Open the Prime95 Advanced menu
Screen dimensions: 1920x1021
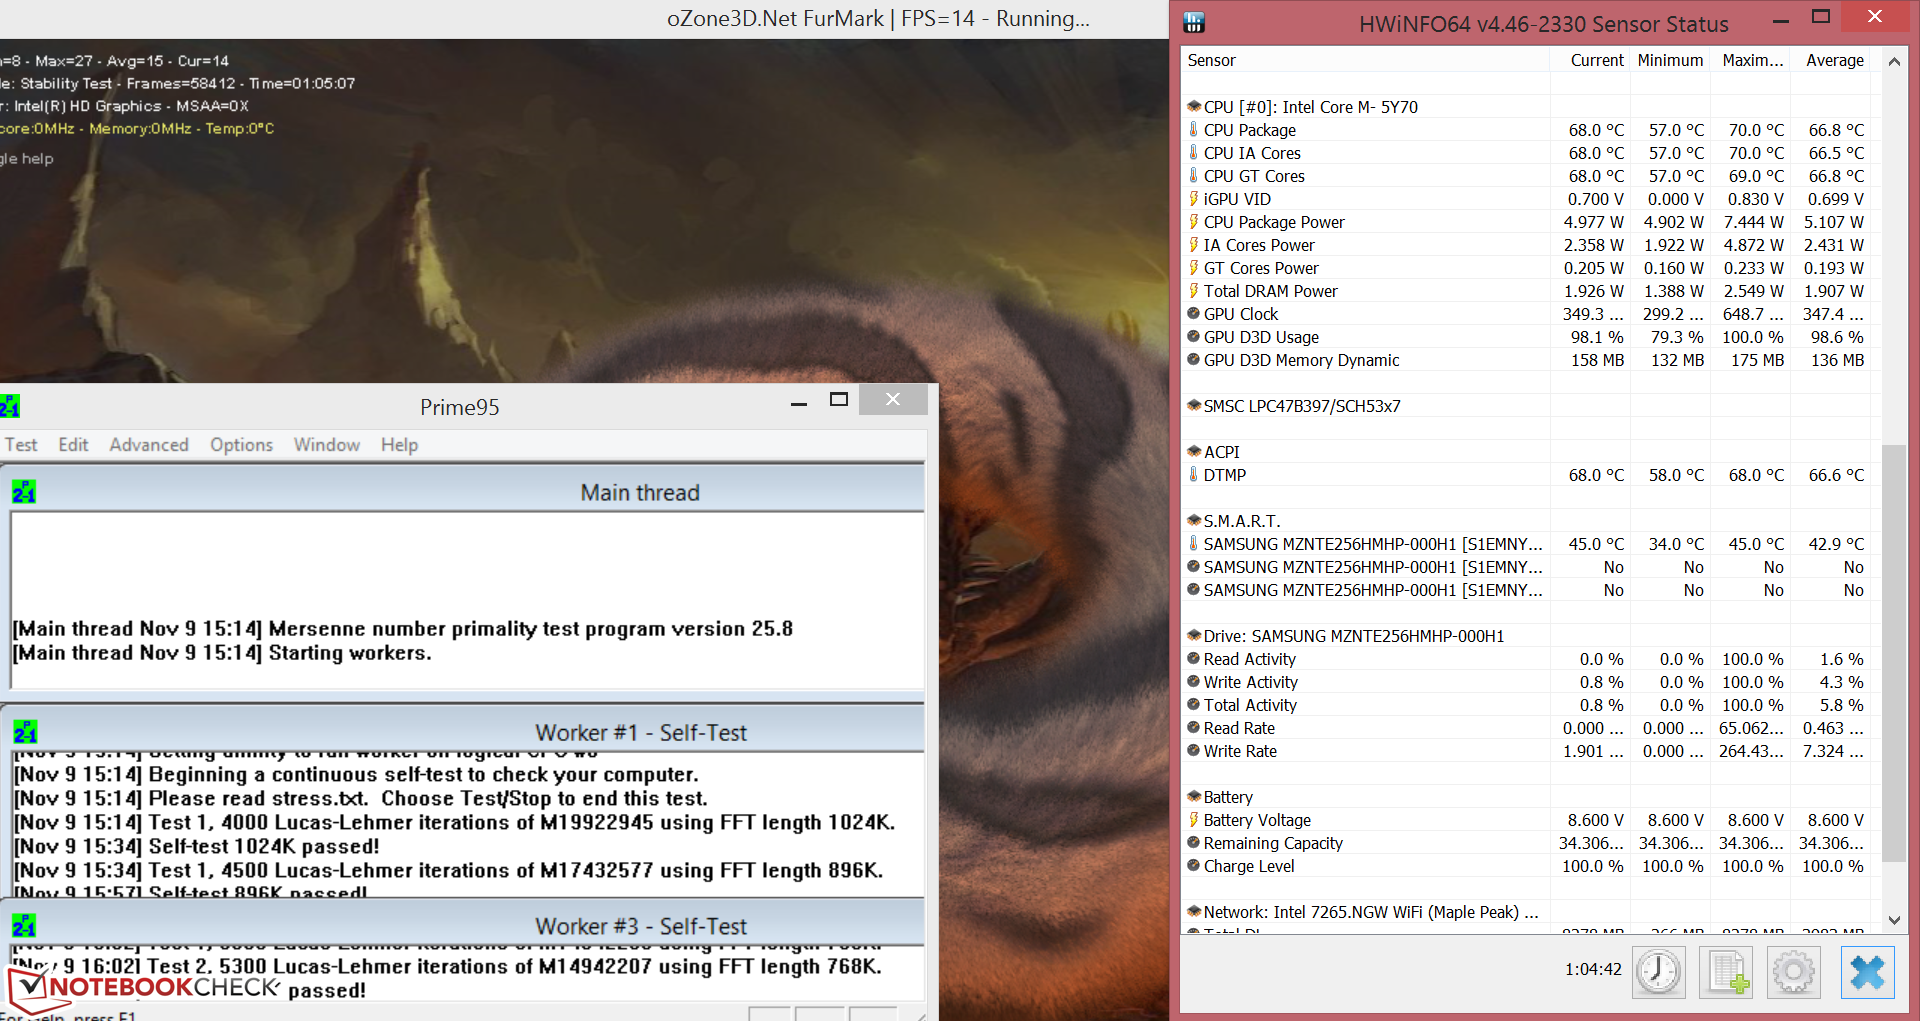click(x=149, y=445)
